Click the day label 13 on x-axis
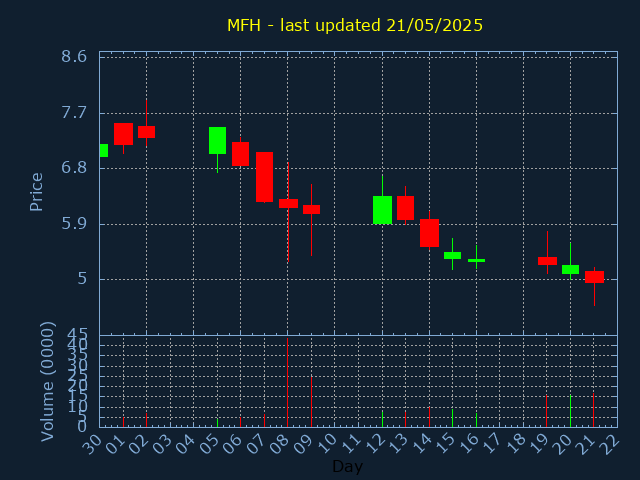The image size is (640, 480). pos(398,444)
